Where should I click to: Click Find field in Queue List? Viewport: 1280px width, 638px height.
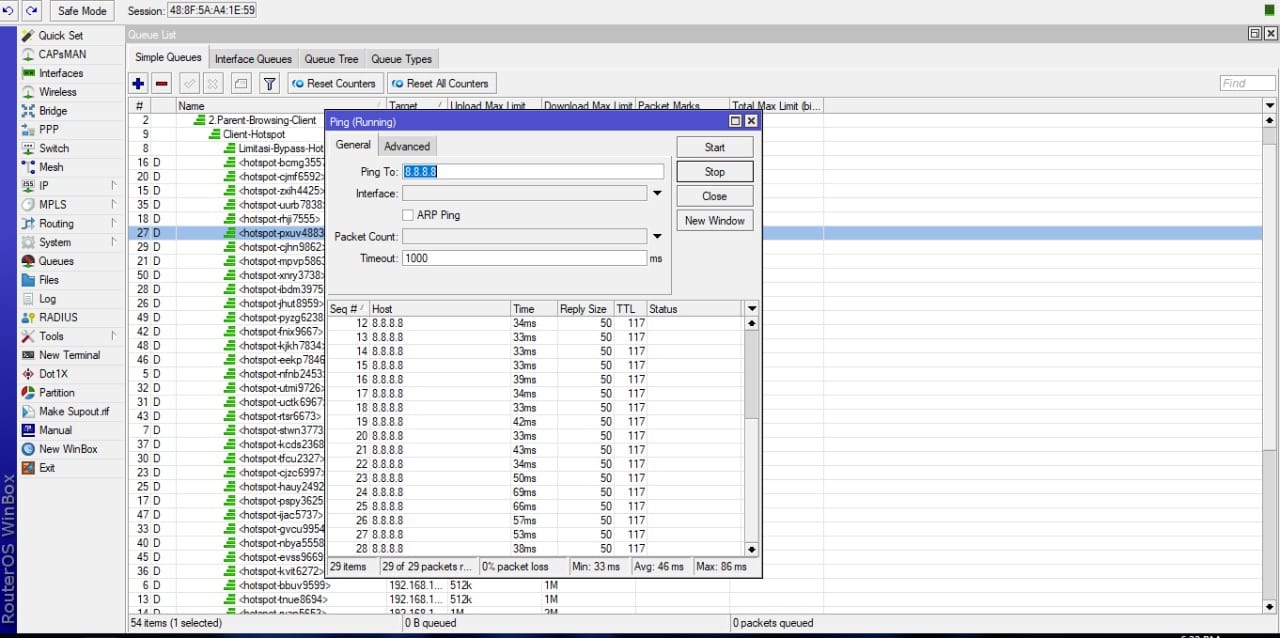[x=1247, y=83]
